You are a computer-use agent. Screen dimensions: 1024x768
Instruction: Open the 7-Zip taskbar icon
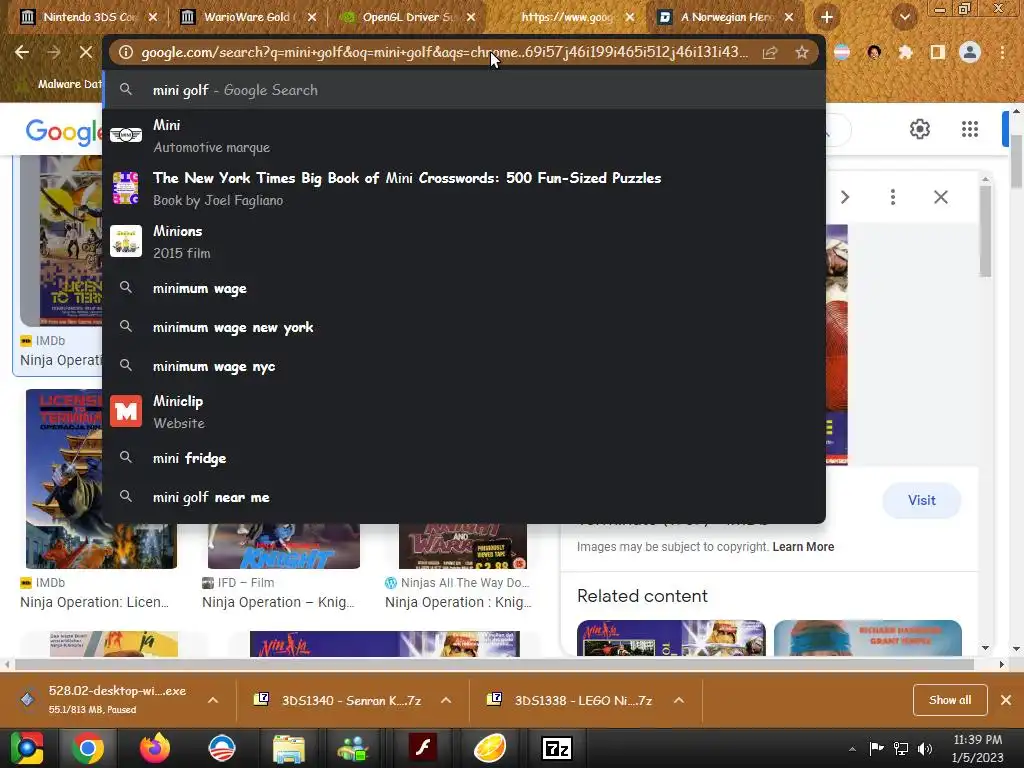(x=557, y=748)
